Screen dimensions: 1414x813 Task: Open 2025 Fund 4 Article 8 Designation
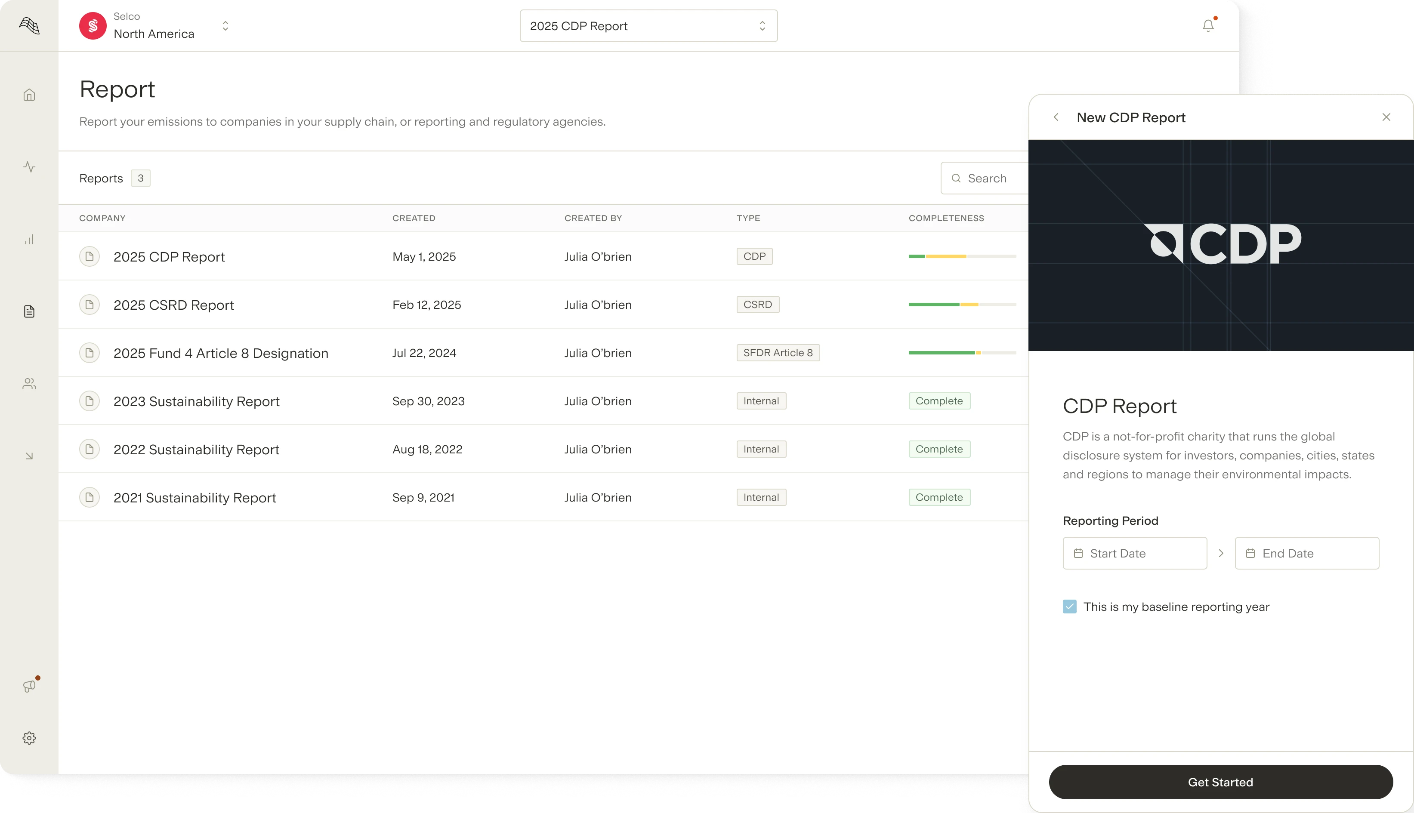pos(543,353)
